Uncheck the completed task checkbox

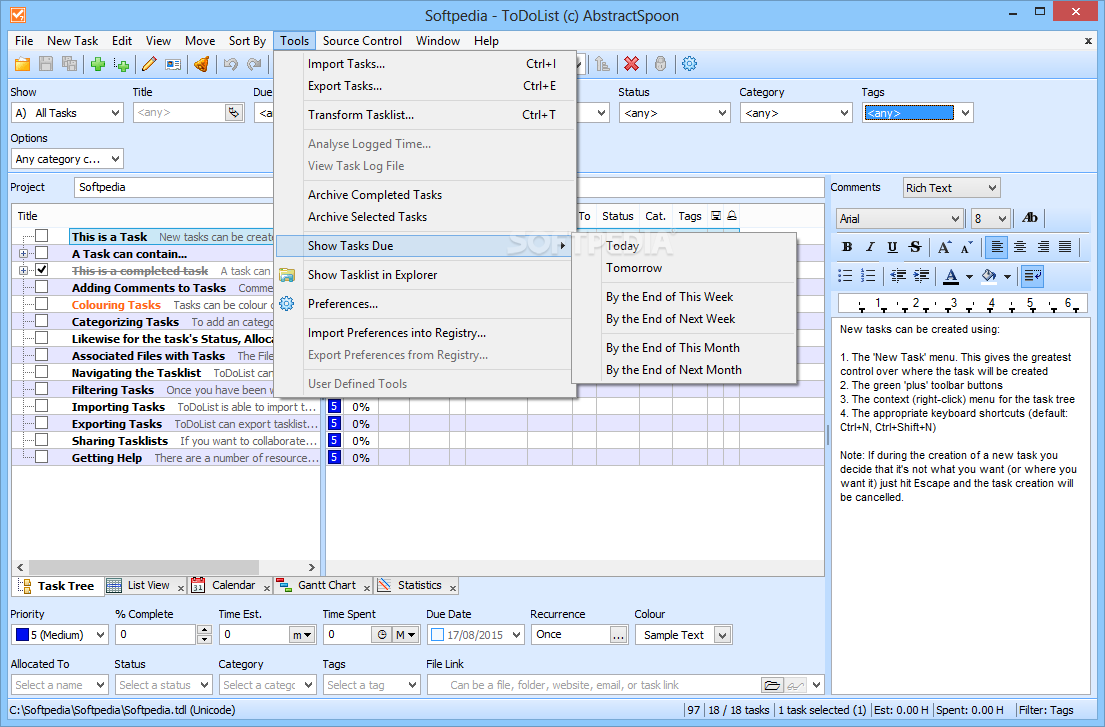(x=42, y=270)
